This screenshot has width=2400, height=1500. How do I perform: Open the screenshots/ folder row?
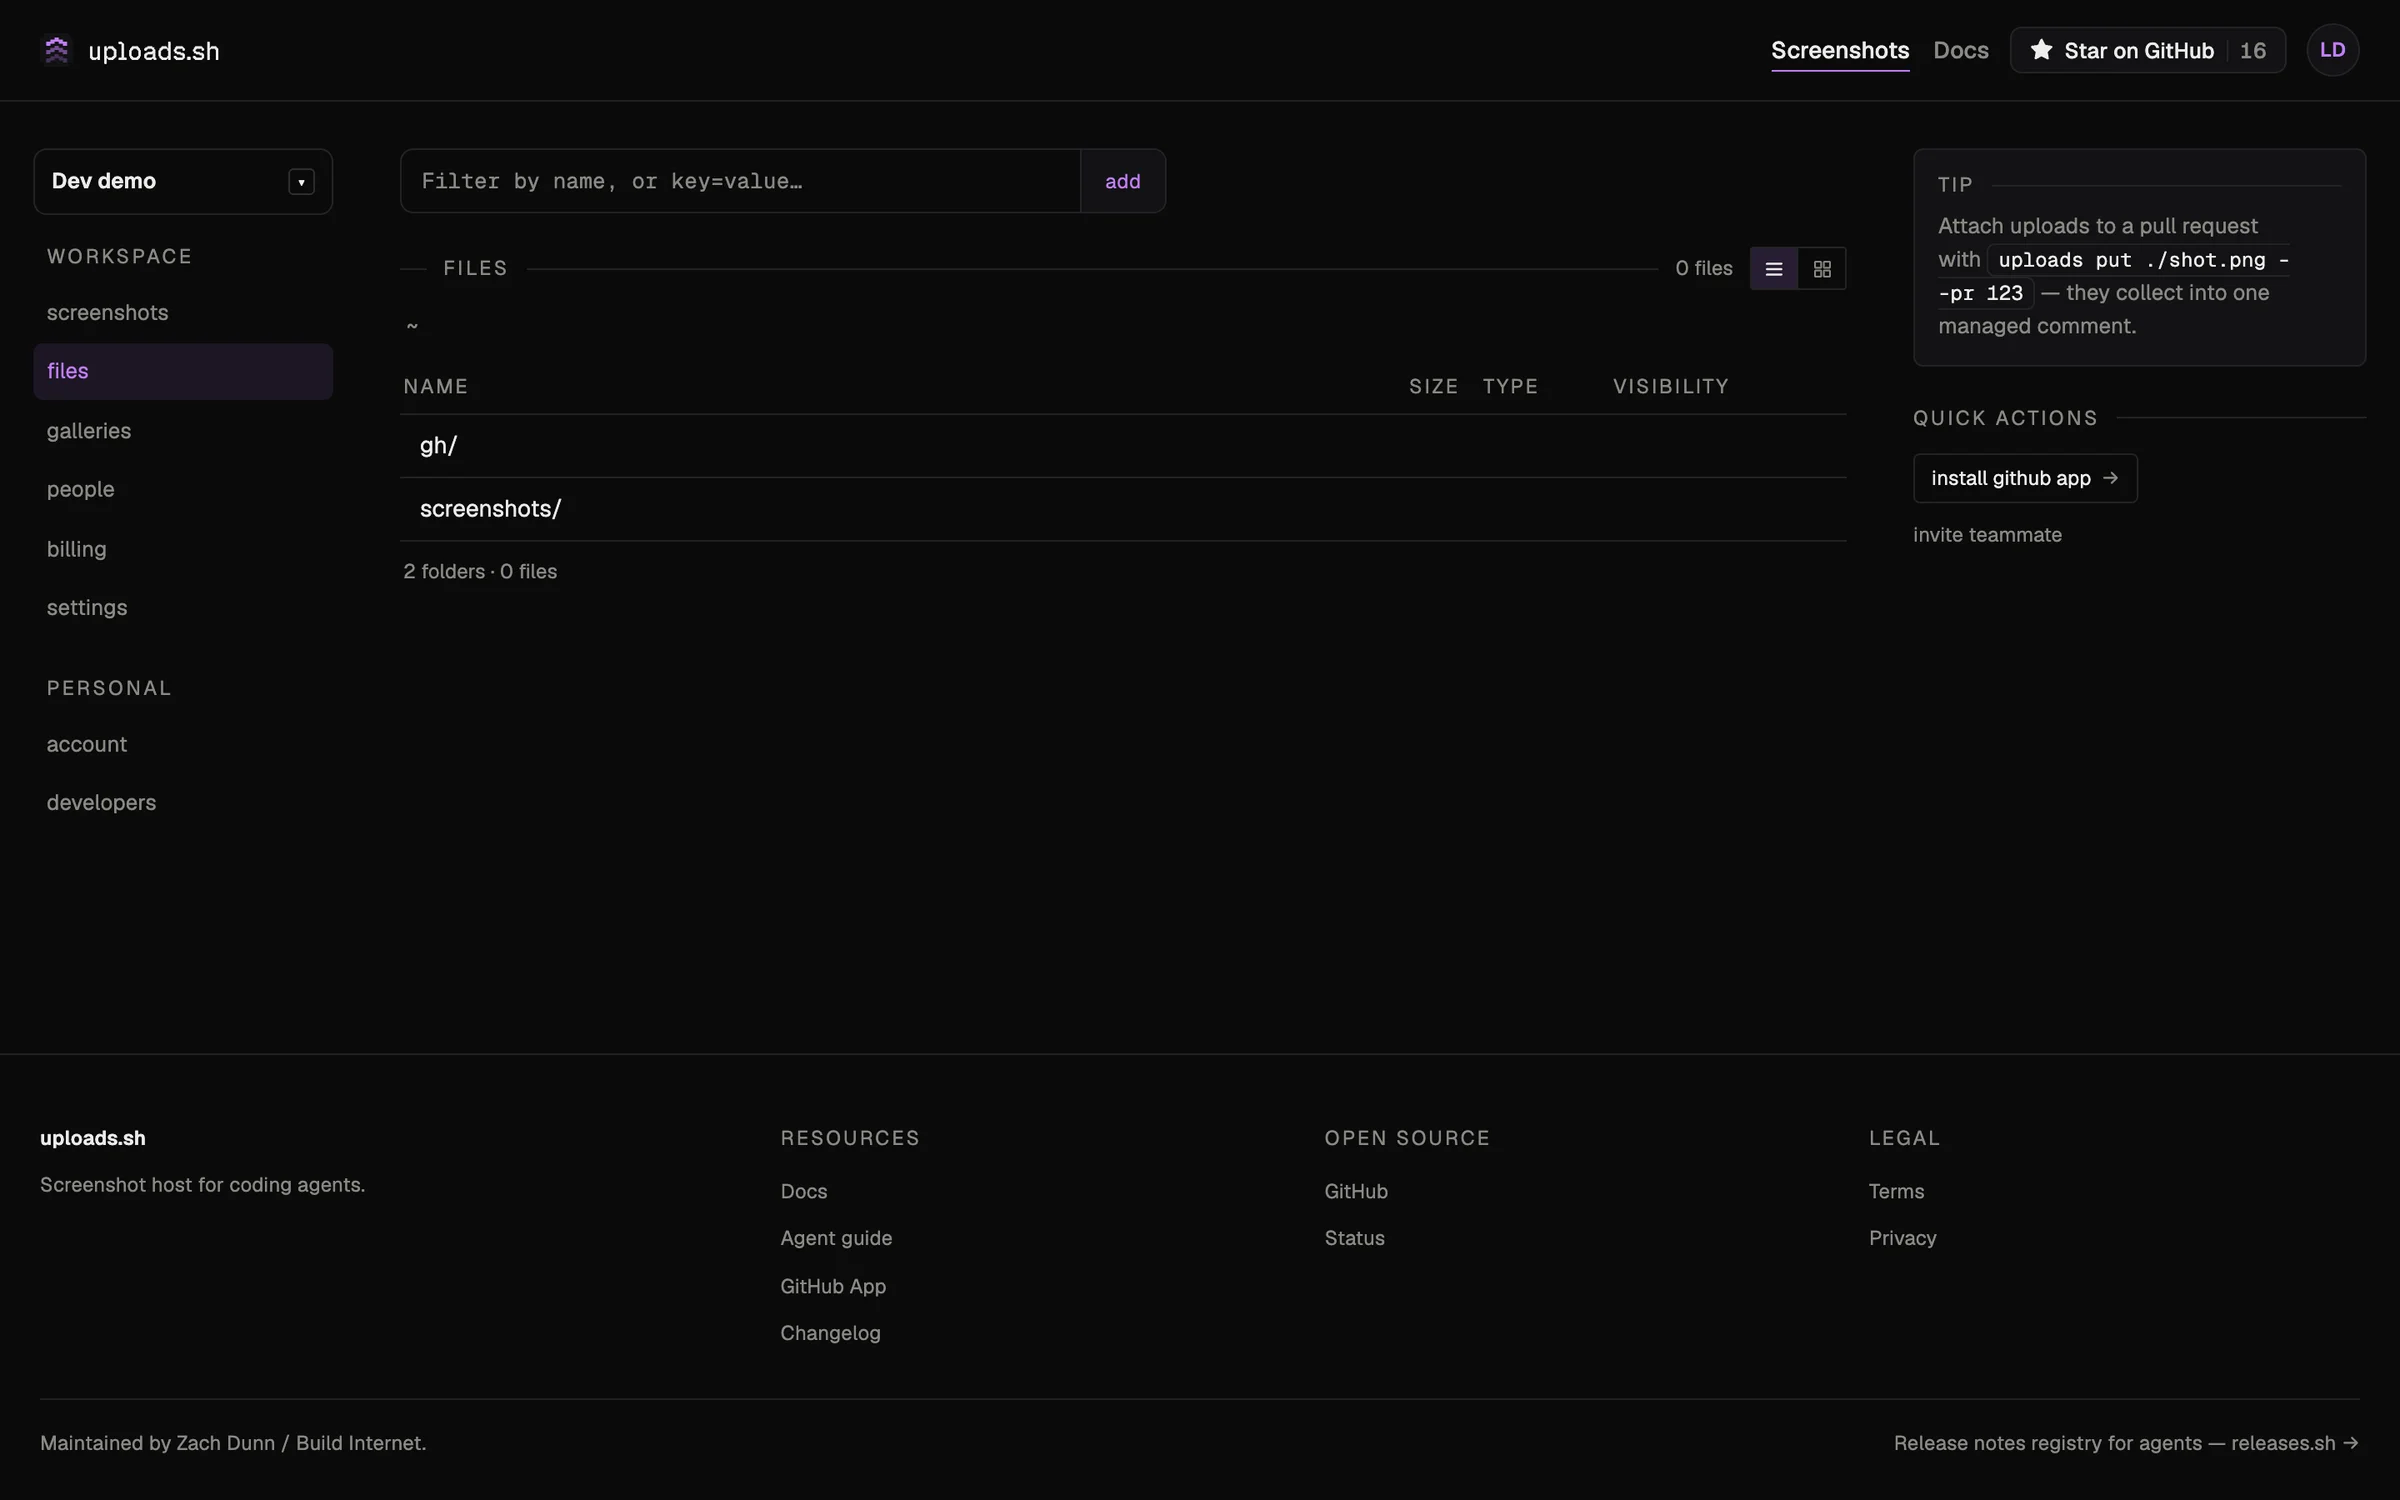tap(1123, 509)
